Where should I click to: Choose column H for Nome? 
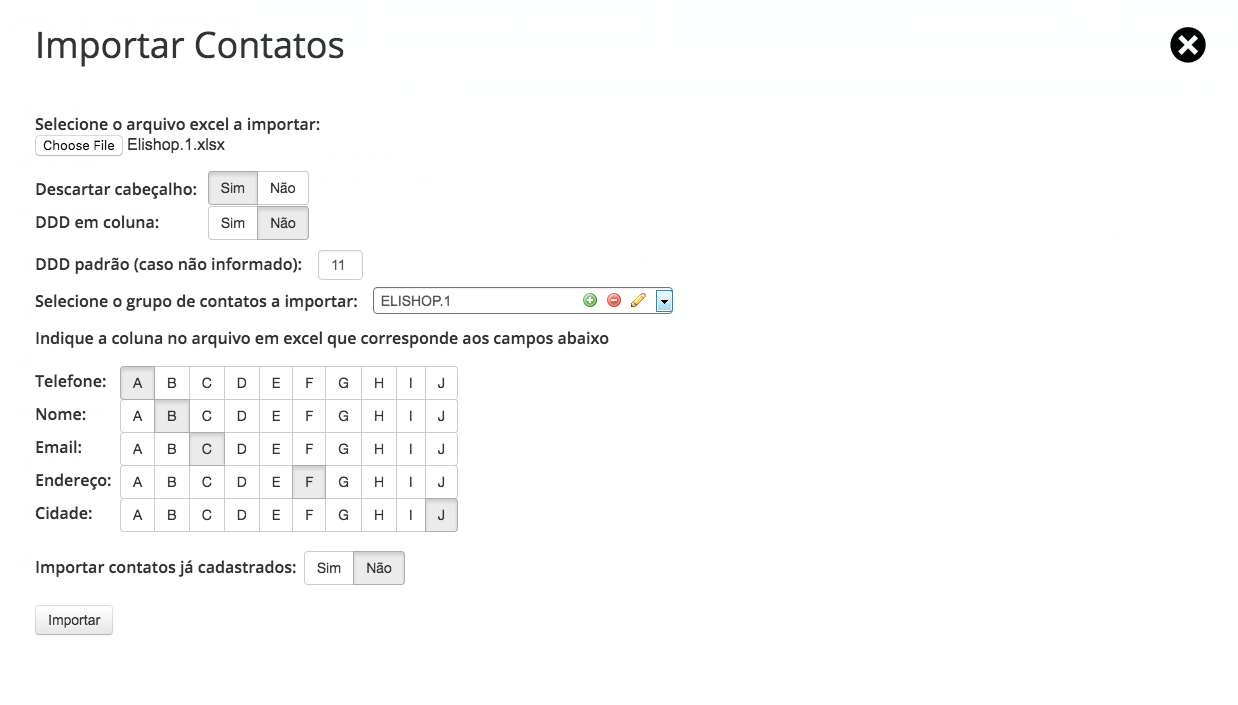pyautogui.click(x=379, y=416)
